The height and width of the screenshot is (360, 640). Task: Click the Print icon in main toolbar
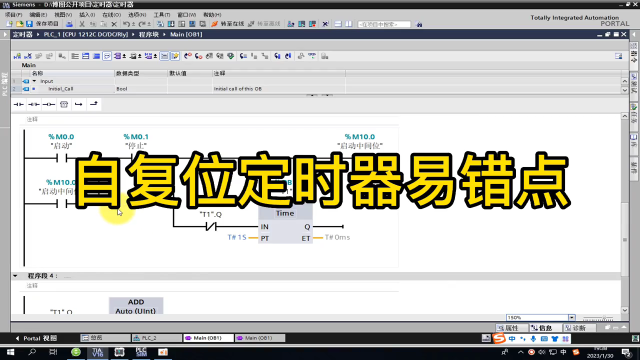point(69,24)
